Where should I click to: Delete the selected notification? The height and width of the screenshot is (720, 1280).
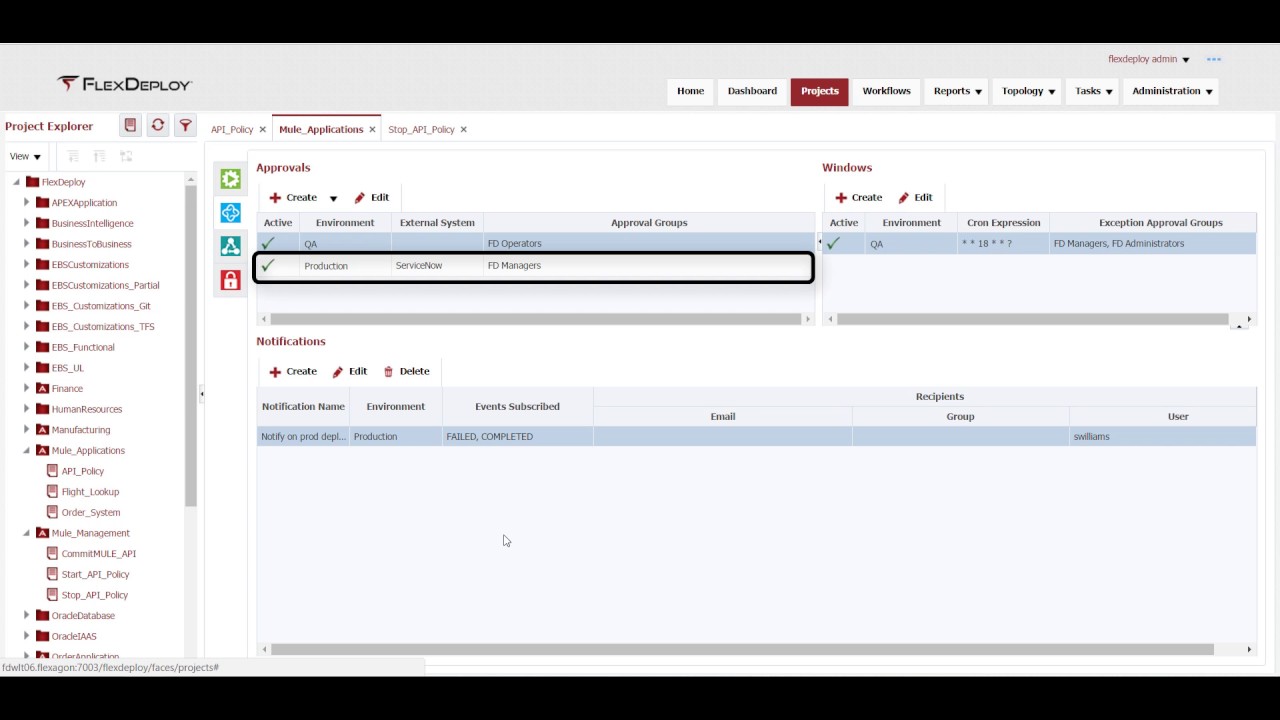[406, 371]
